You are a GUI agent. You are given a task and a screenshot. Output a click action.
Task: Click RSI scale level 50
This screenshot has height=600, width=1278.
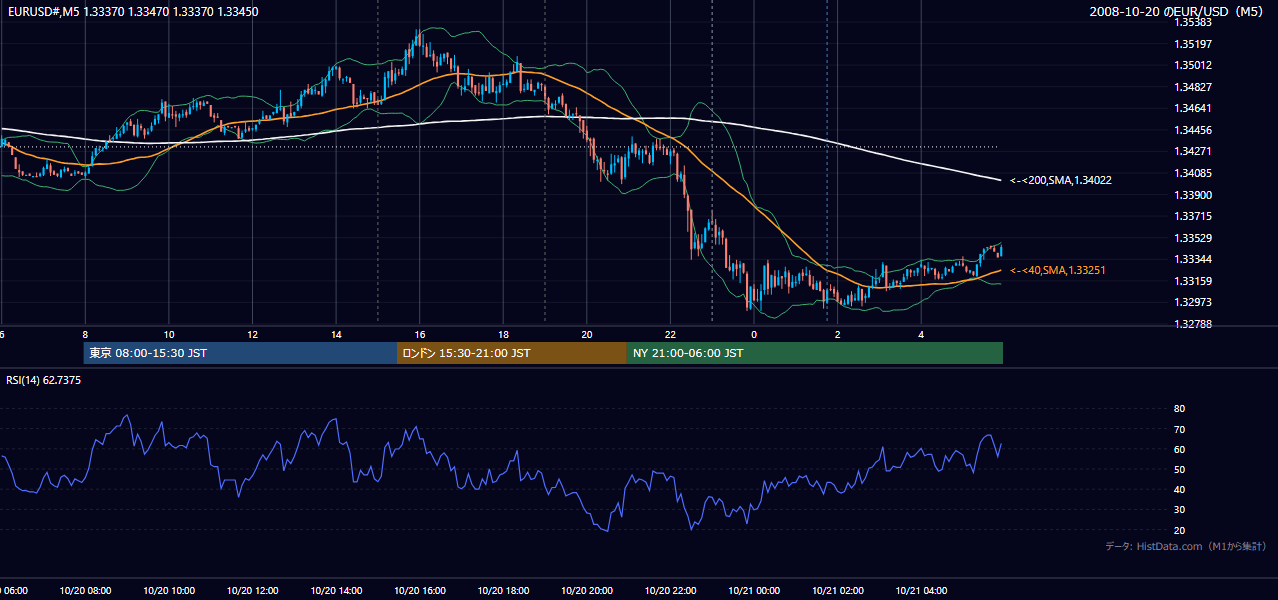pos(1179,470)
